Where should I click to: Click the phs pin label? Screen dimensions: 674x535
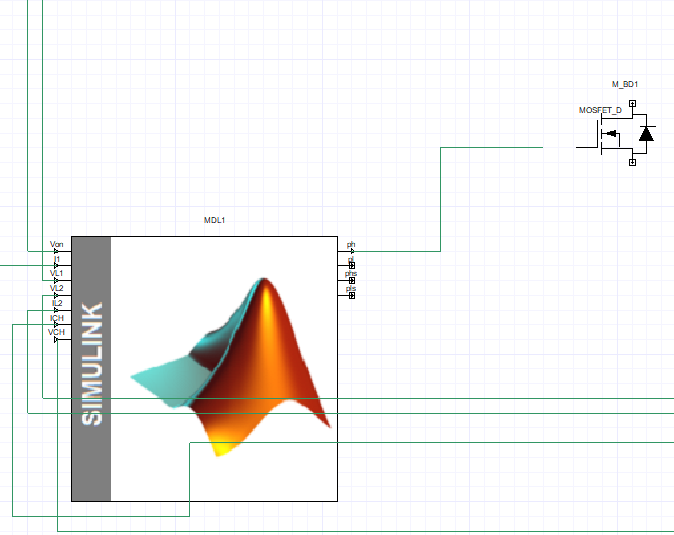(x=351, y=273)
